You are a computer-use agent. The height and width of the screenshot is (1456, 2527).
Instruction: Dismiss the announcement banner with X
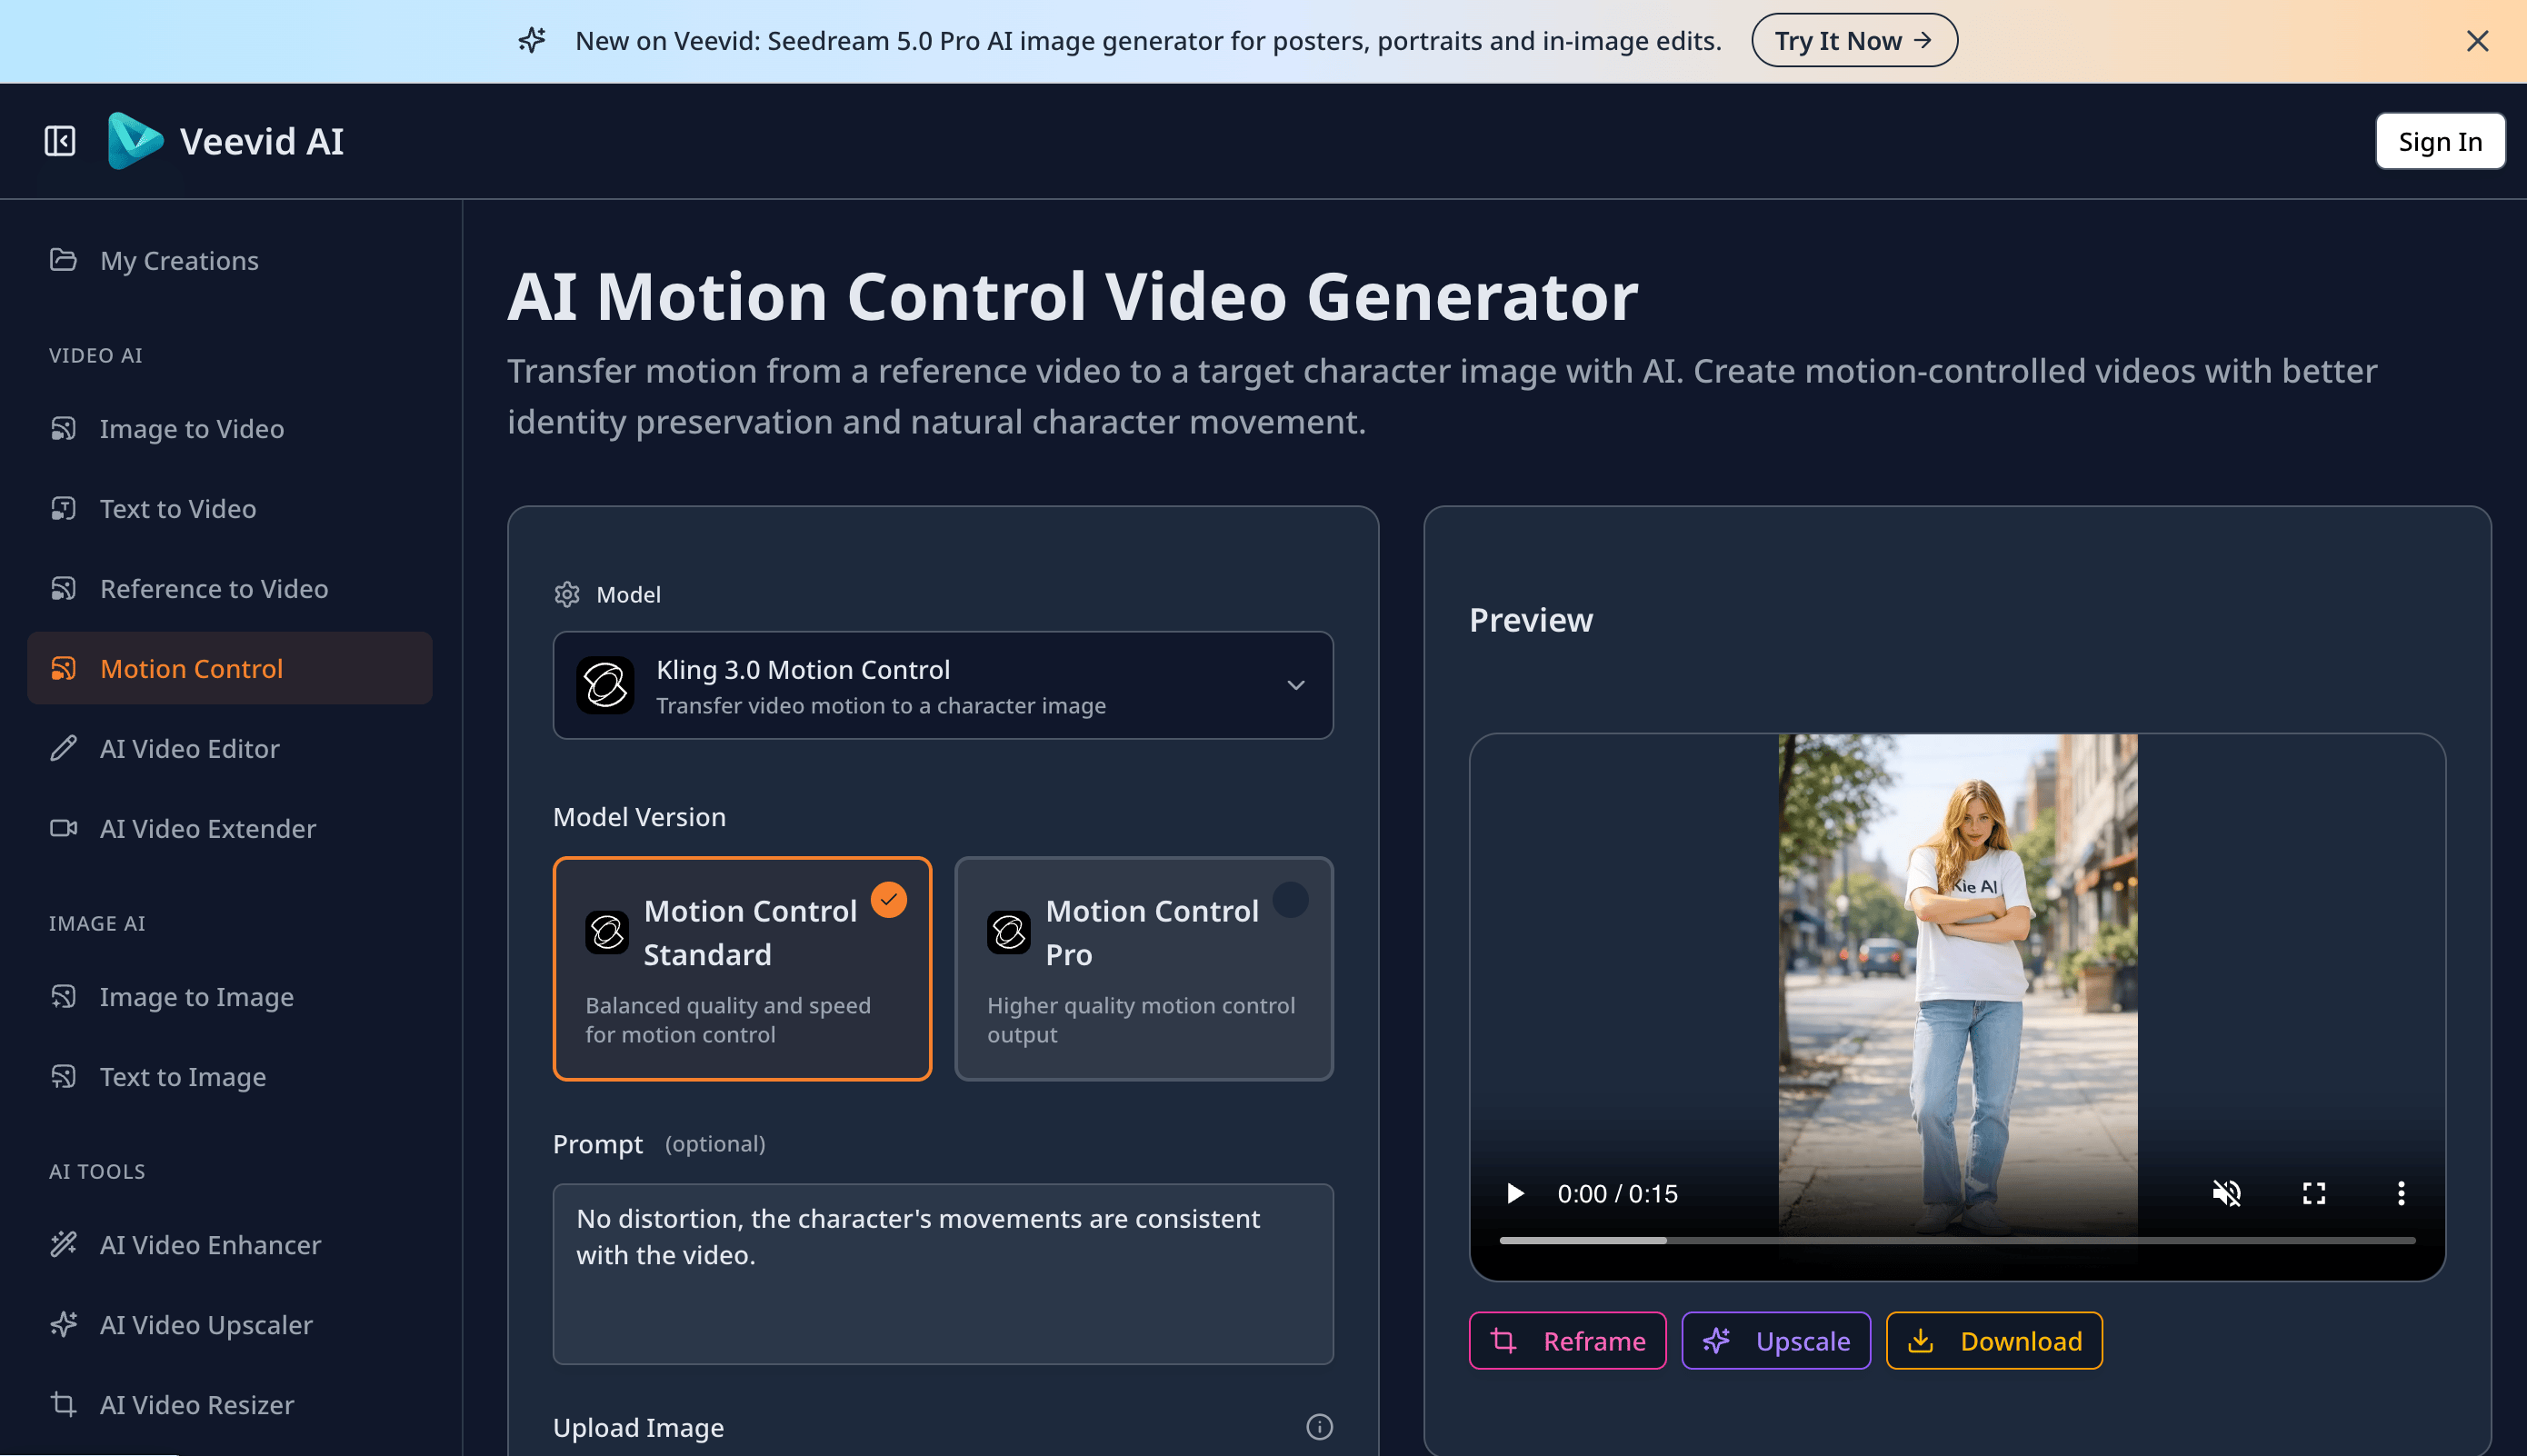click(x=2477, y=41)
